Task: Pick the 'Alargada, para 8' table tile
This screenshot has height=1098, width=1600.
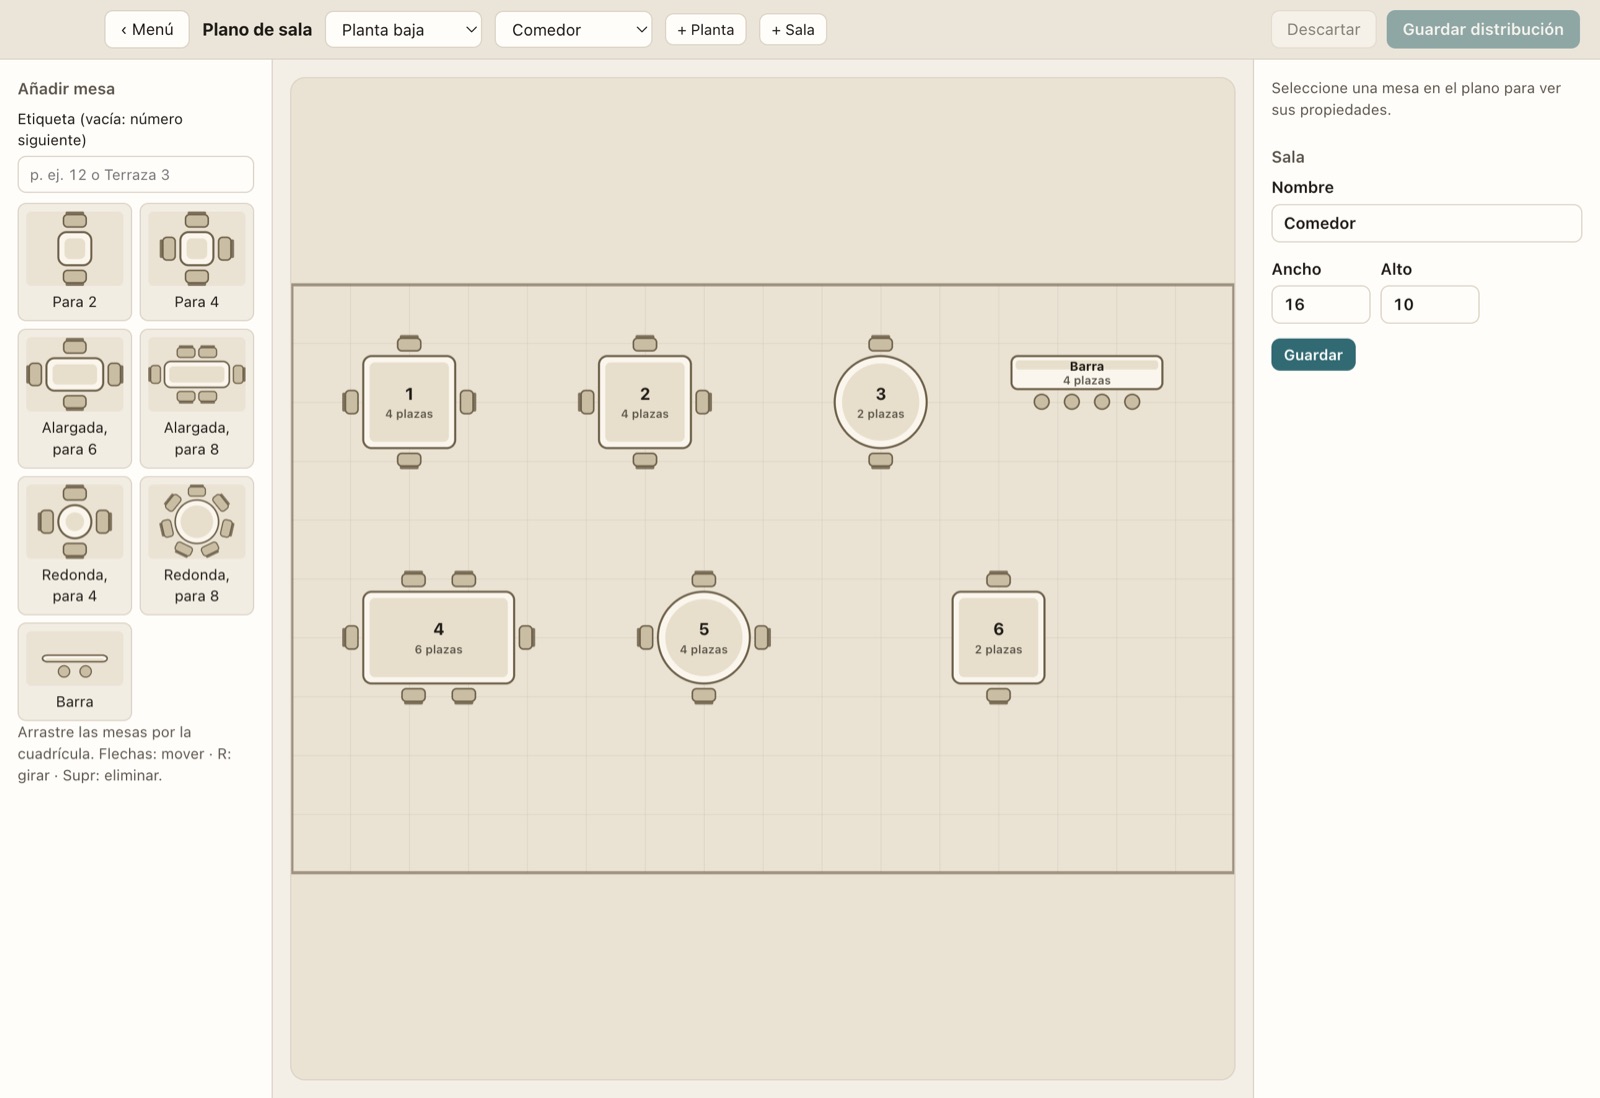Action: (197, 398)
